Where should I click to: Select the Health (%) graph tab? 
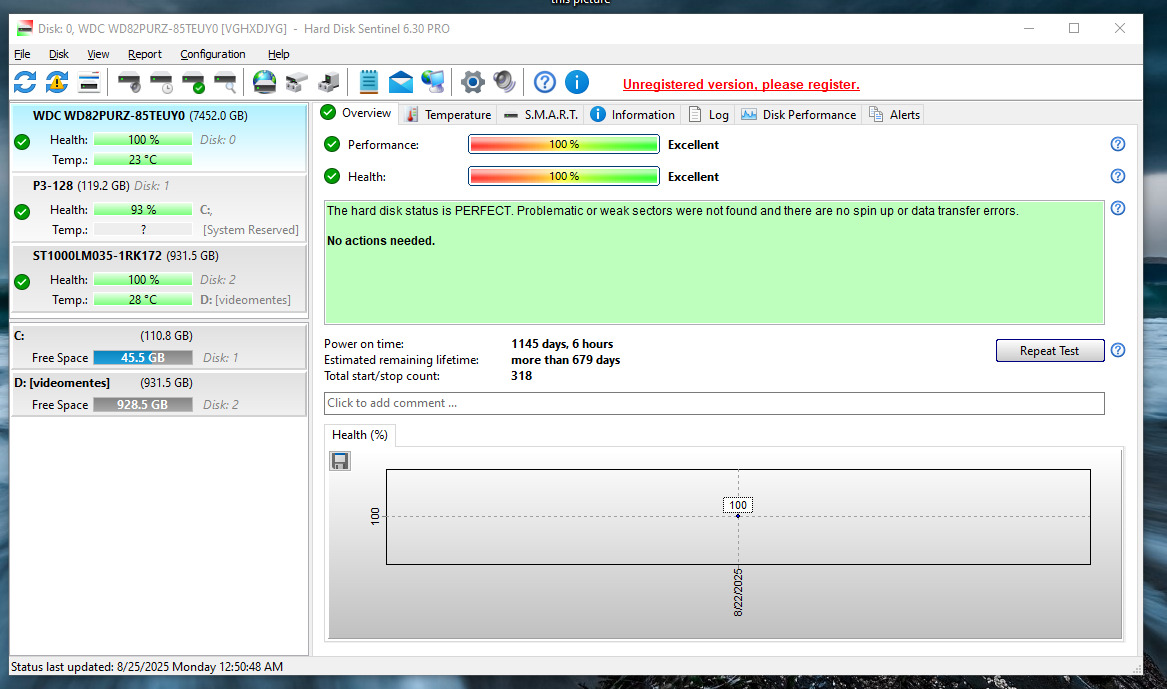click(359, 435)
